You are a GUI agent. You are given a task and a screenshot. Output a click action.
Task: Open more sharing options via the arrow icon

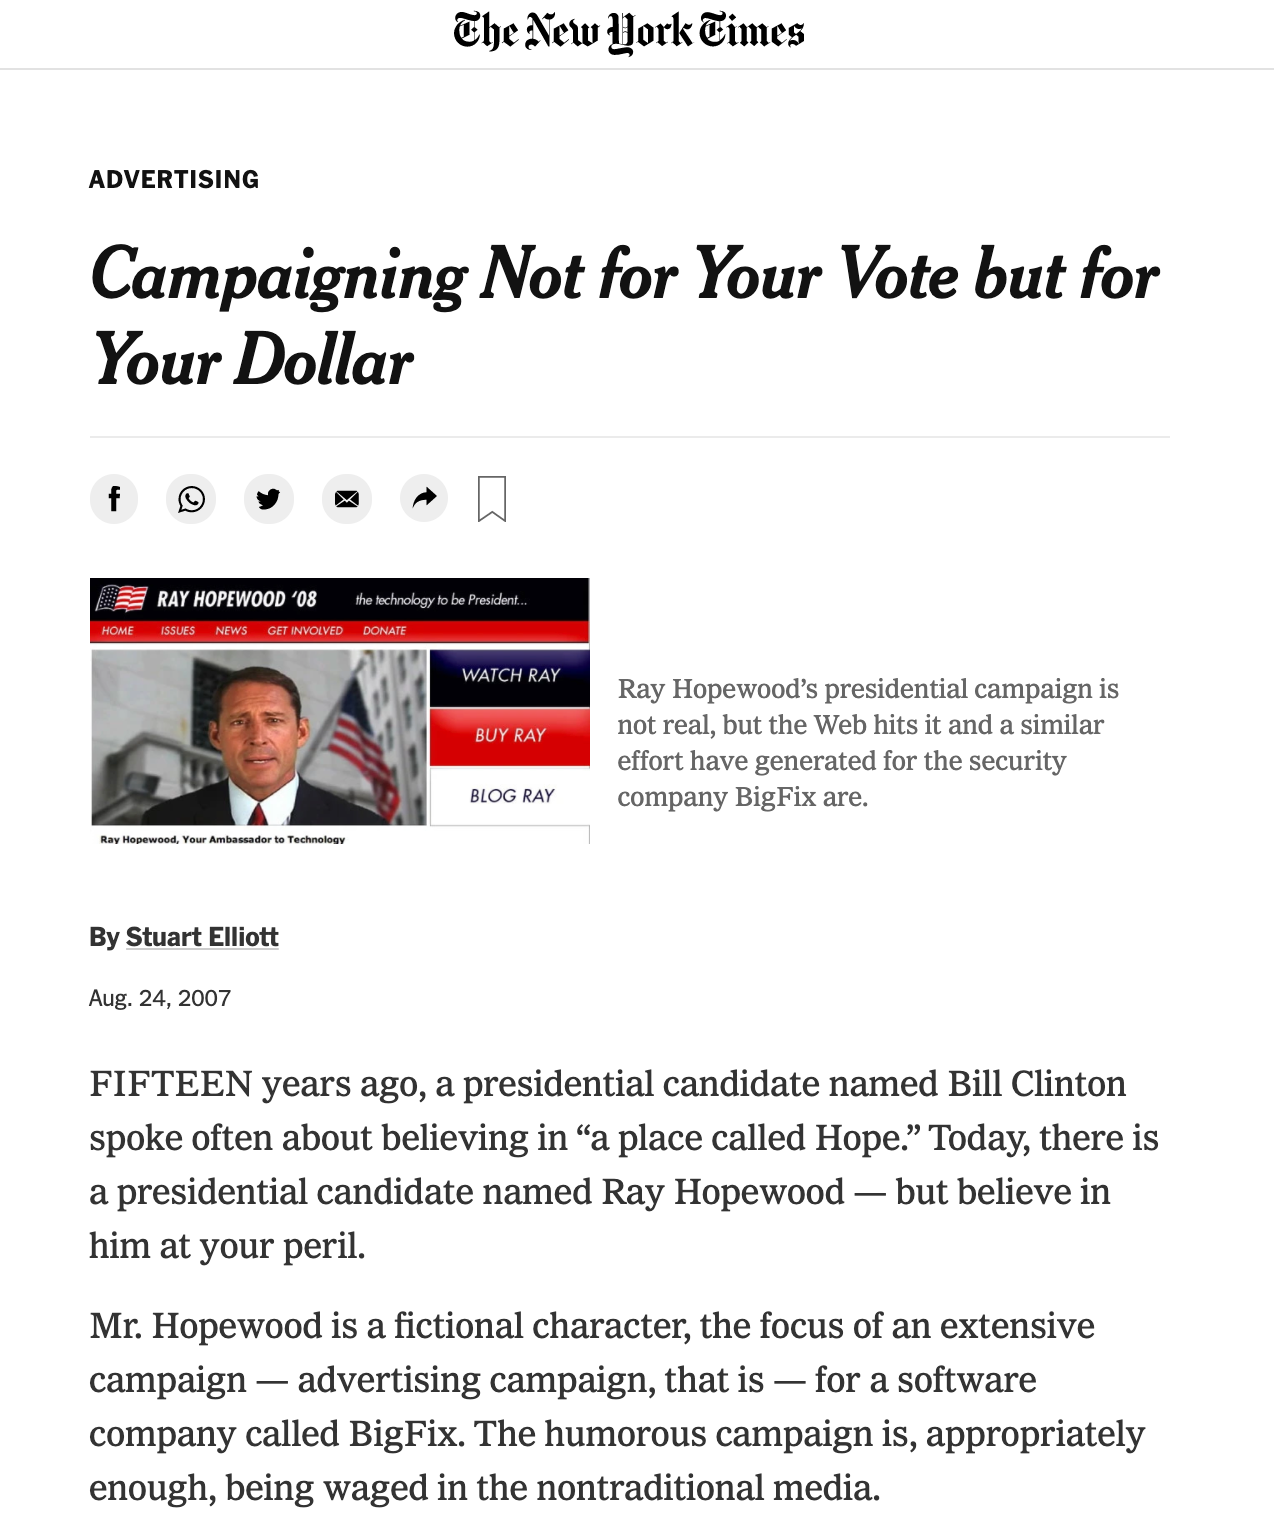tap(424, 498)
